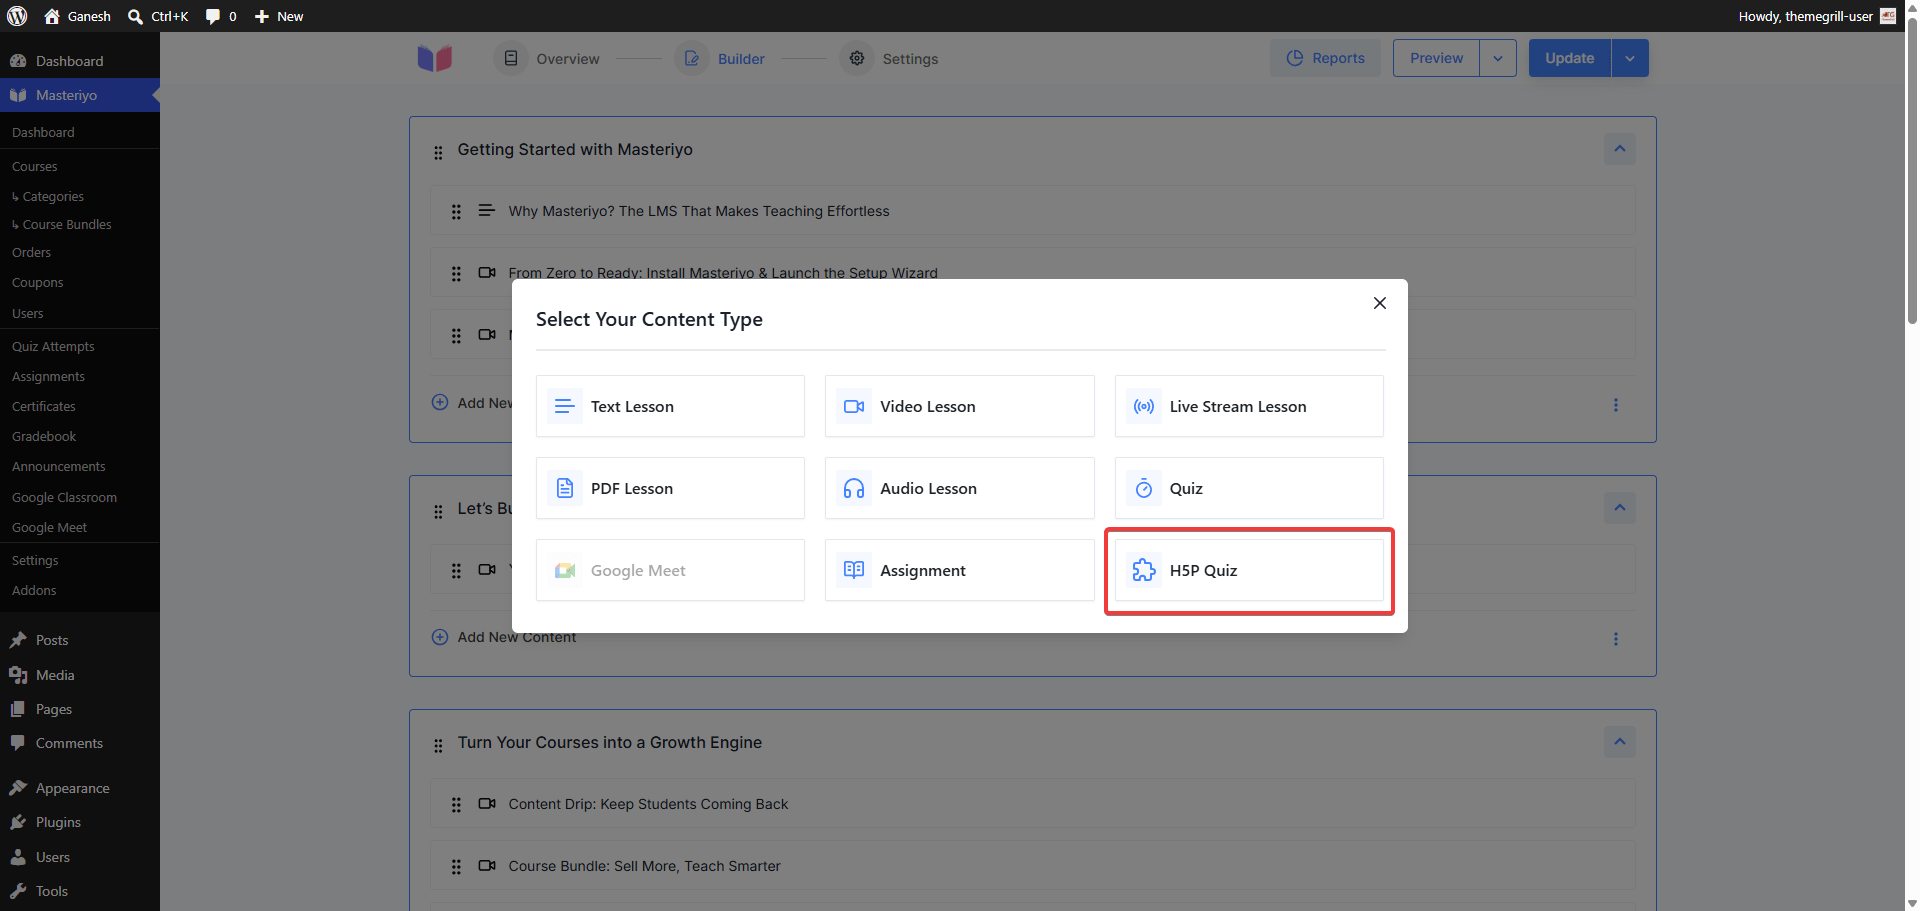The width and height of the screenshot is (1920, 911).
Task: Open Ctrl+K search in admin bar
Action: (x=158, y=16)
